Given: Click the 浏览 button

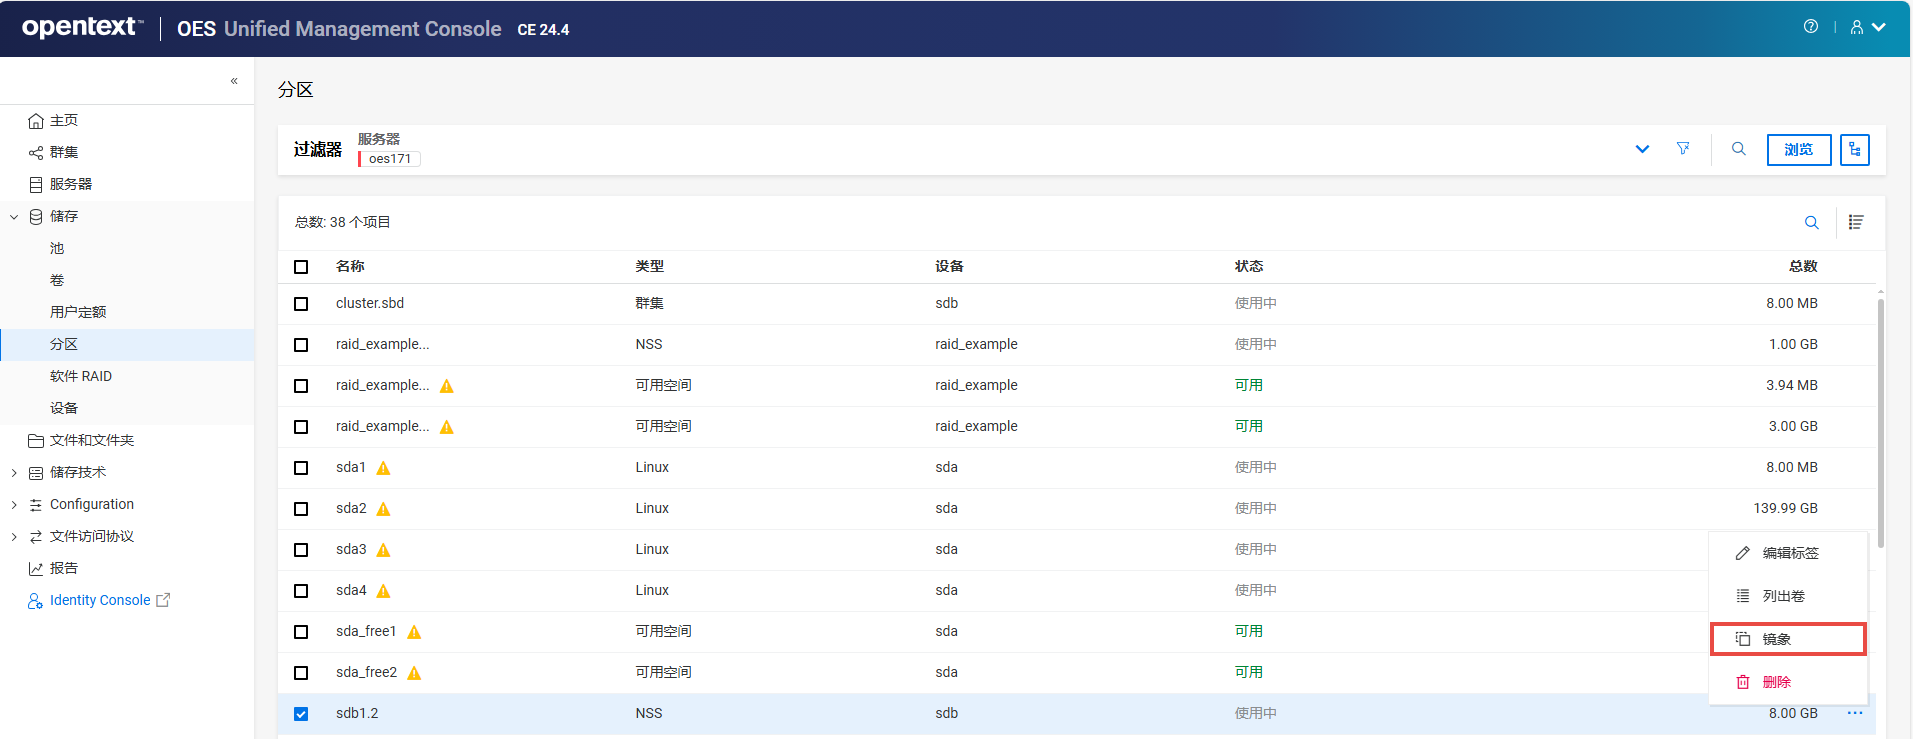Looking at the screenshot, I should pyautogui.click(x=1798, y=149).
